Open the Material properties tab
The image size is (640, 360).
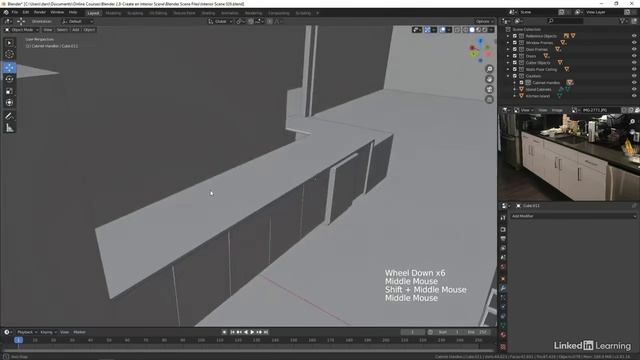(x=503, y=336)
